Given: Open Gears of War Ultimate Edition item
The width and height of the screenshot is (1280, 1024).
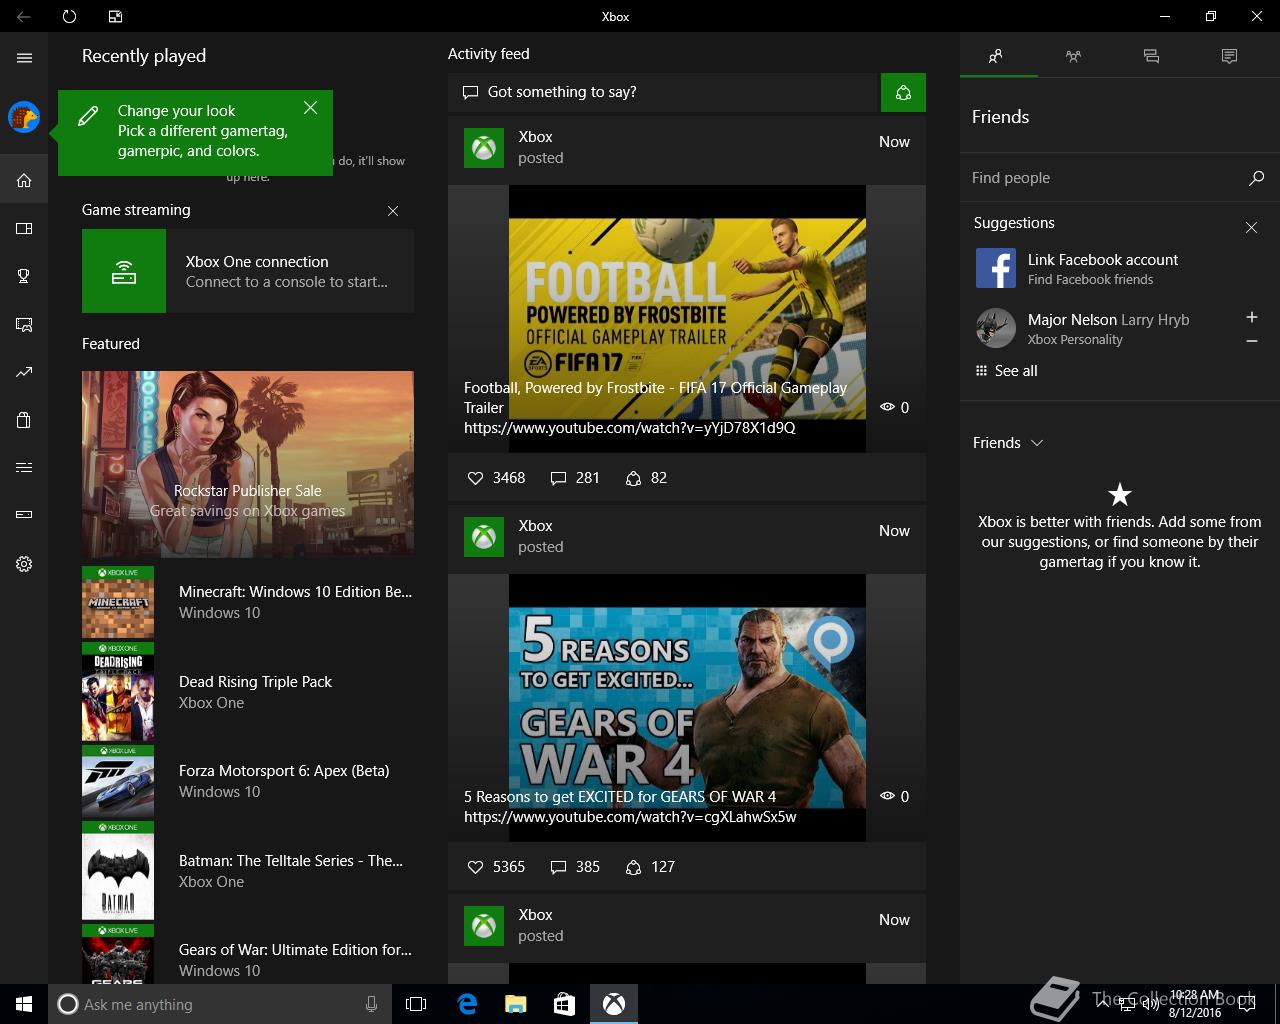Looking at the screenshot, I should [x=248, y=955].
